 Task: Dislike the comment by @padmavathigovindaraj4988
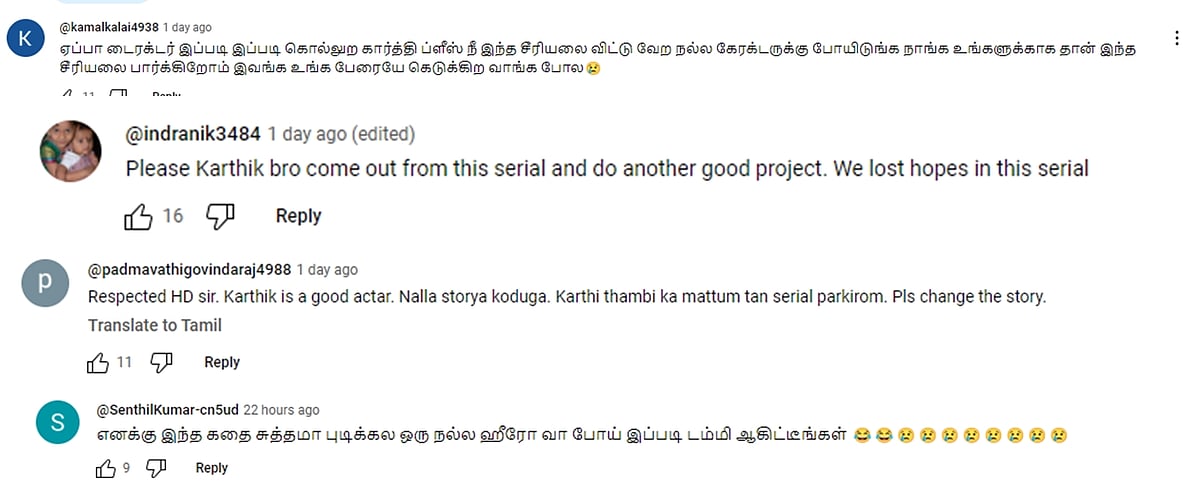click(158, 362)
